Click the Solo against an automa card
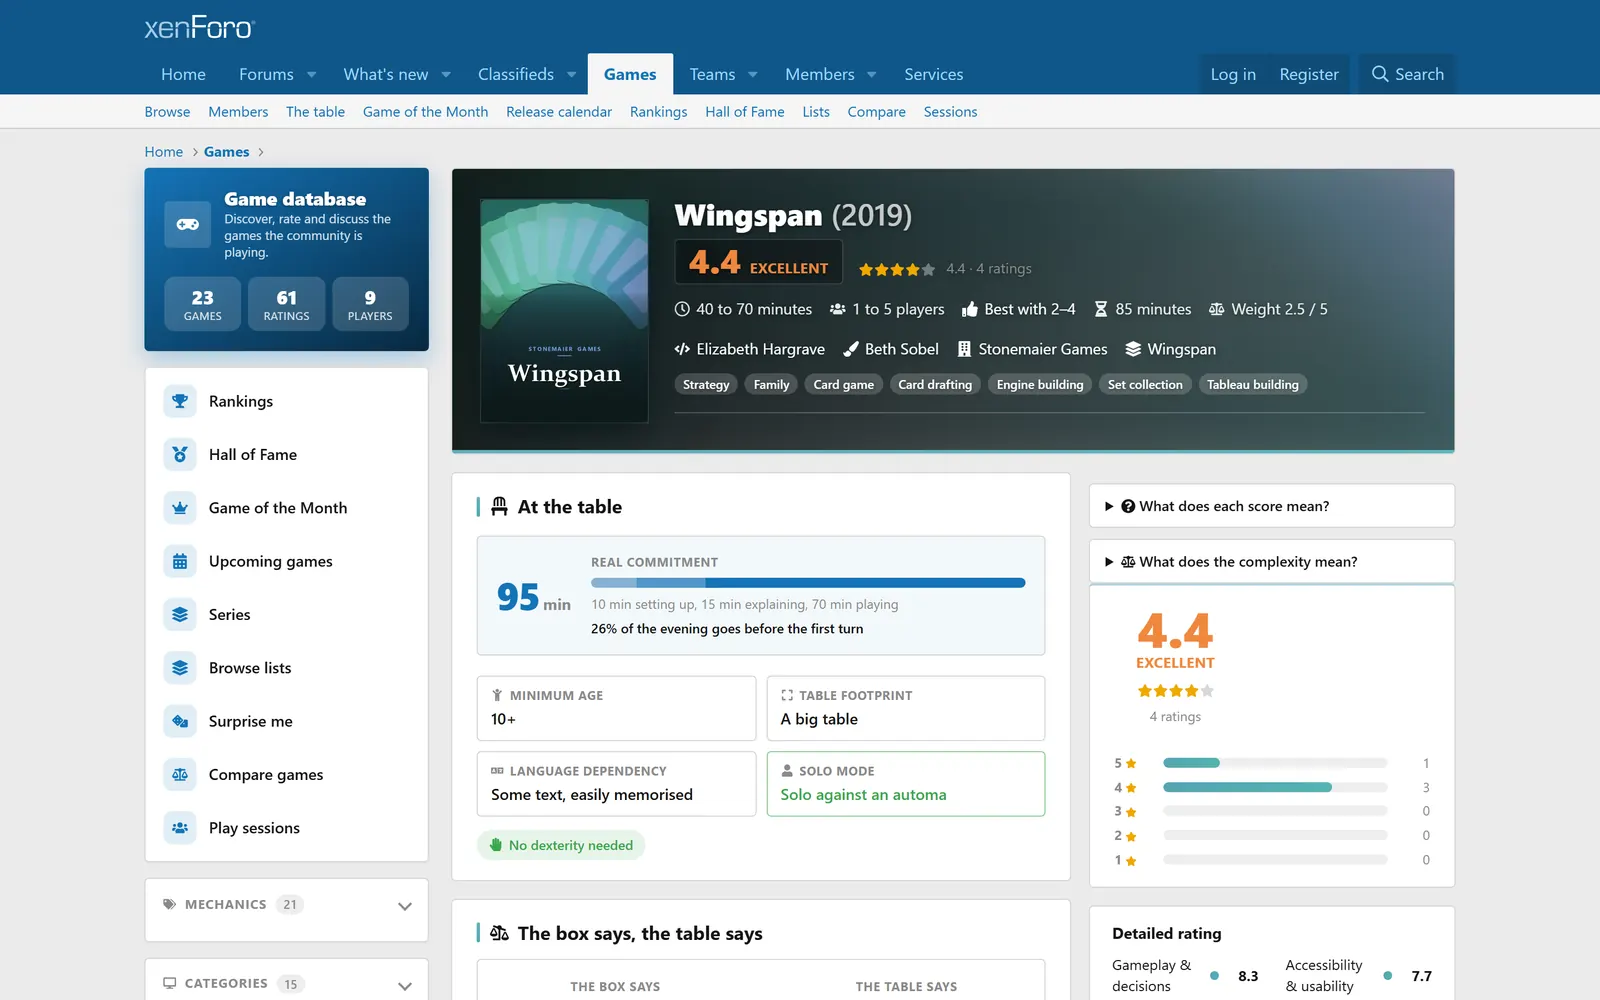Image resolution: width=1600 pixels, height=1000 pixels. (x=906, y=784)
